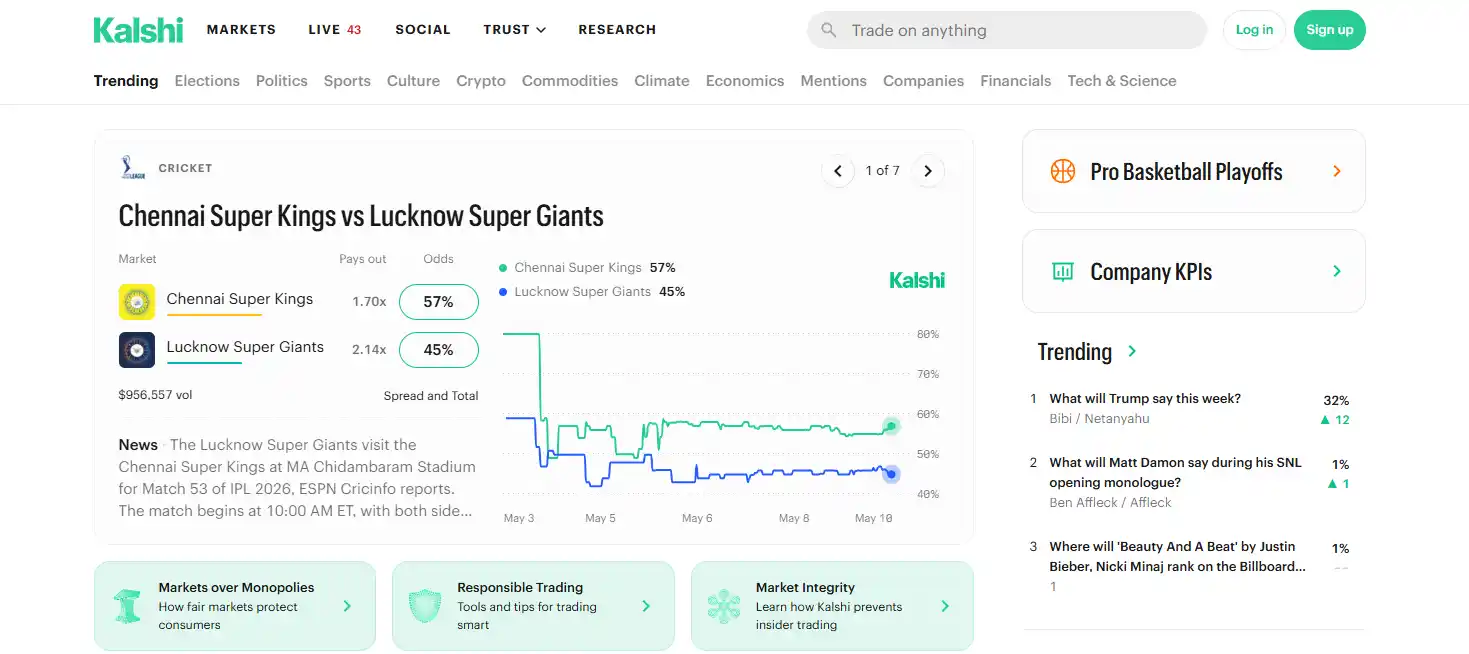Viewport: 1469px width, 654px height.
Task: Select the Financials category tab
Action: click(1015, 81)
